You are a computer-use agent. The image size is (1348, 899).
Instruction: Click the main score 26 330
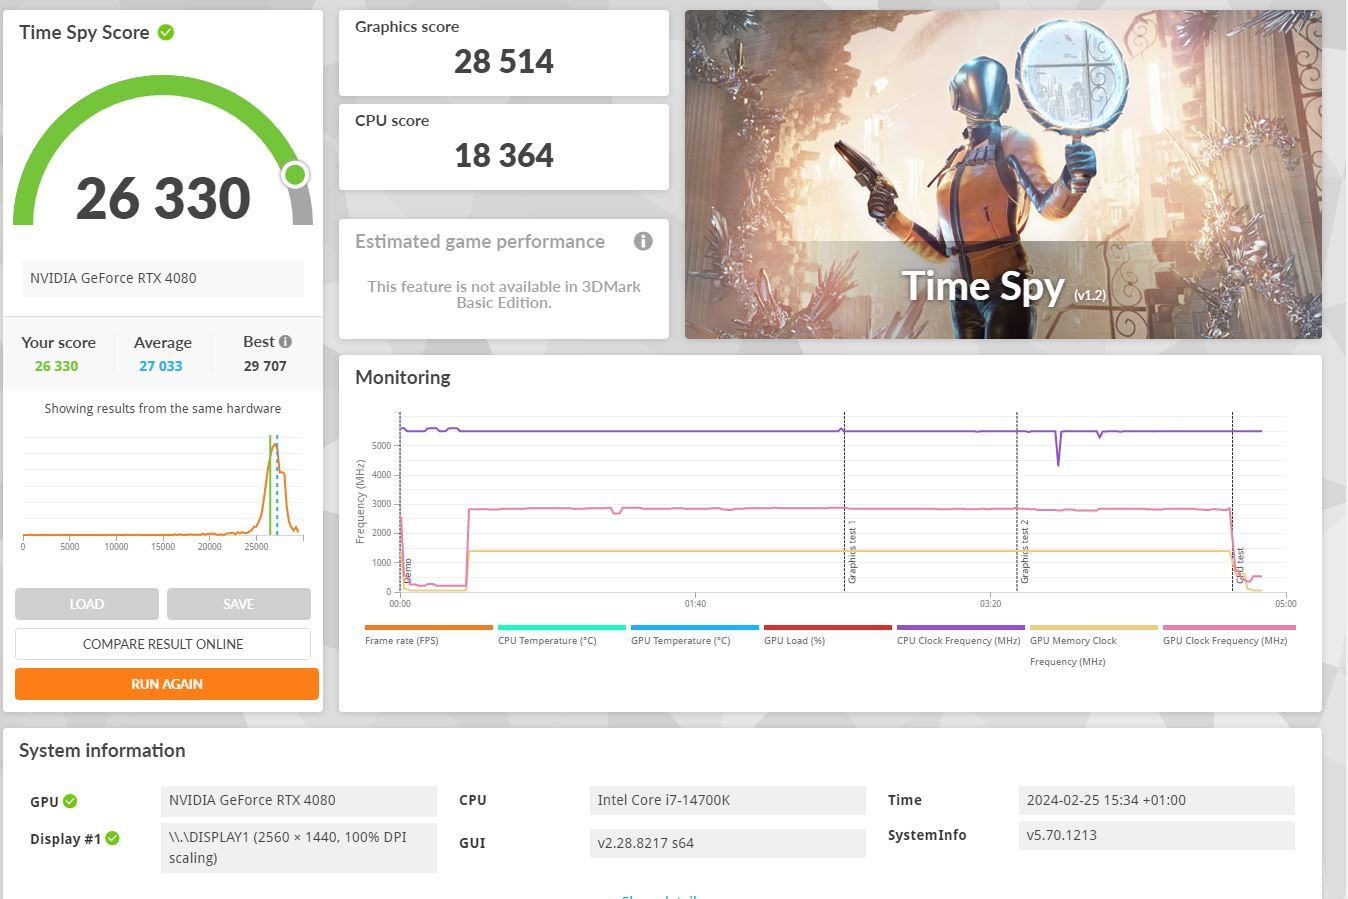163,198
